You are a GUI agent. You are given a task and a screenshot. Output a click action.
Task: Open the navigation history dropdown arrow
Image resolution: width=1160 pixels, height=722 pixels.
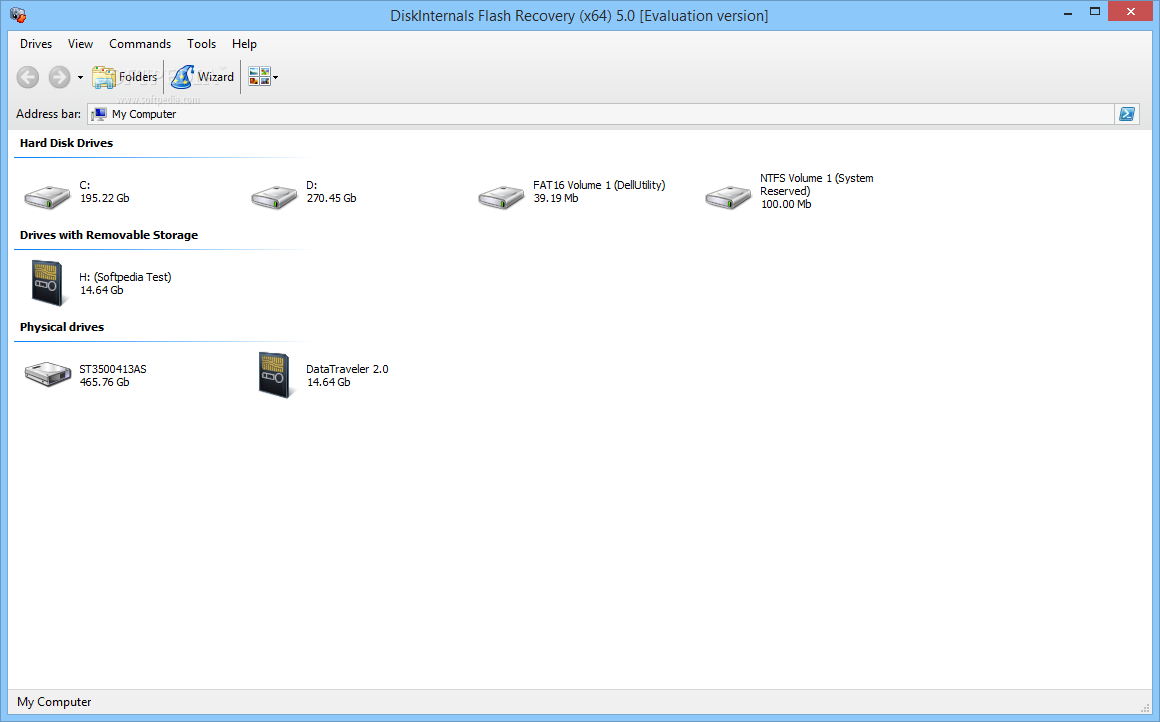click(x=81, y=77)
